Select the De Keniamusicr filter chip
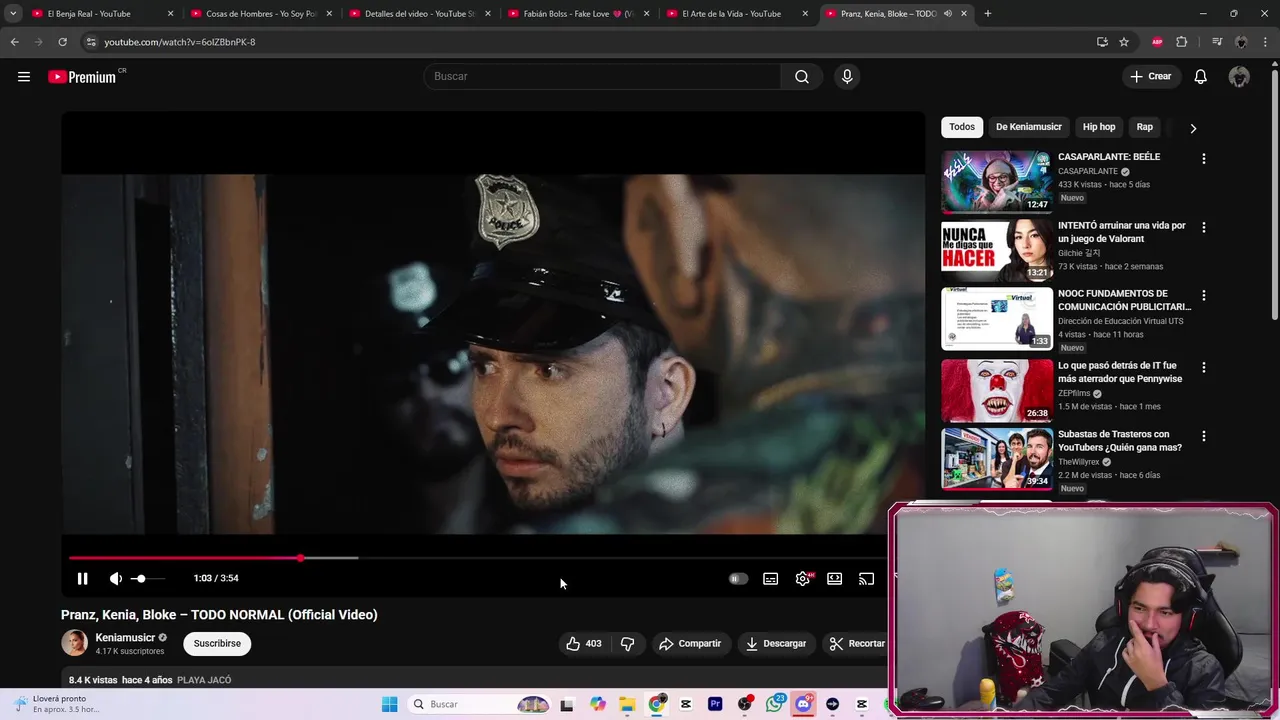The height and width of the screenshot is (720, 1280). pos(1029,127)
